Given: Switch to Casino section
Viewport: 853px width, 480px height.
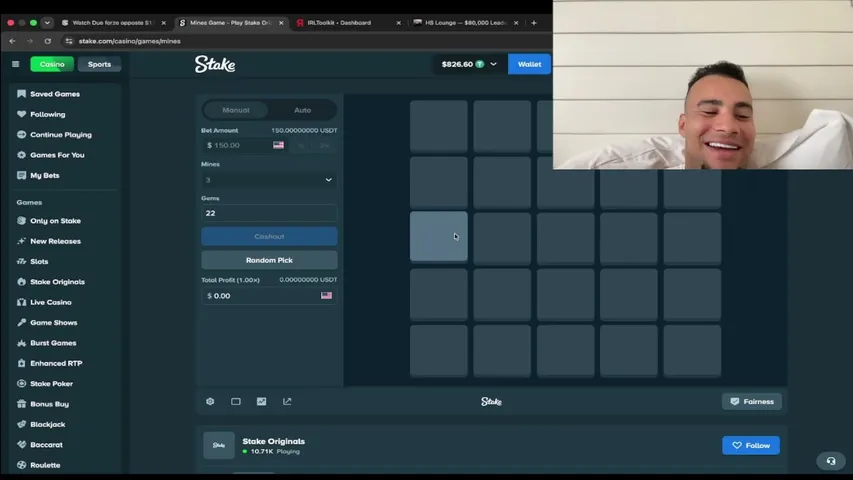Looking at the screenshot, I should click(52, 64).
